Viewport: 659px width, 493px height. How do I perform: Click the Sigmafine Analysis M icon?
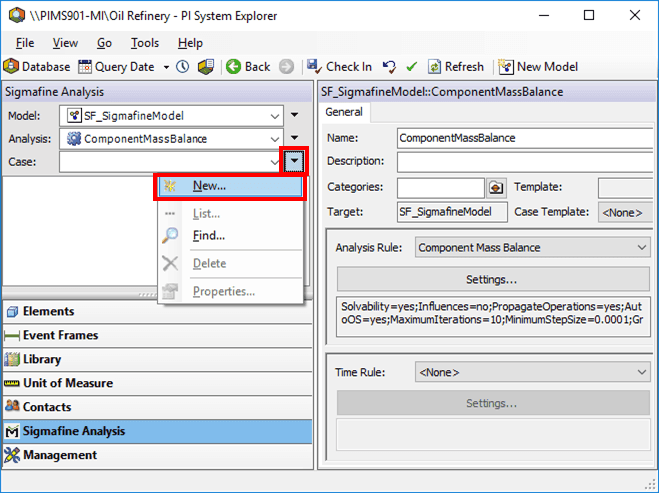[12, 431]
